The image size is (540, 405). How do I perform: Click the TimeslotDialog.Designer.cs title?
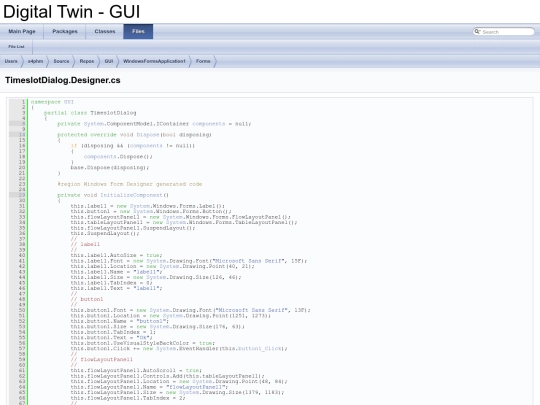63,80
